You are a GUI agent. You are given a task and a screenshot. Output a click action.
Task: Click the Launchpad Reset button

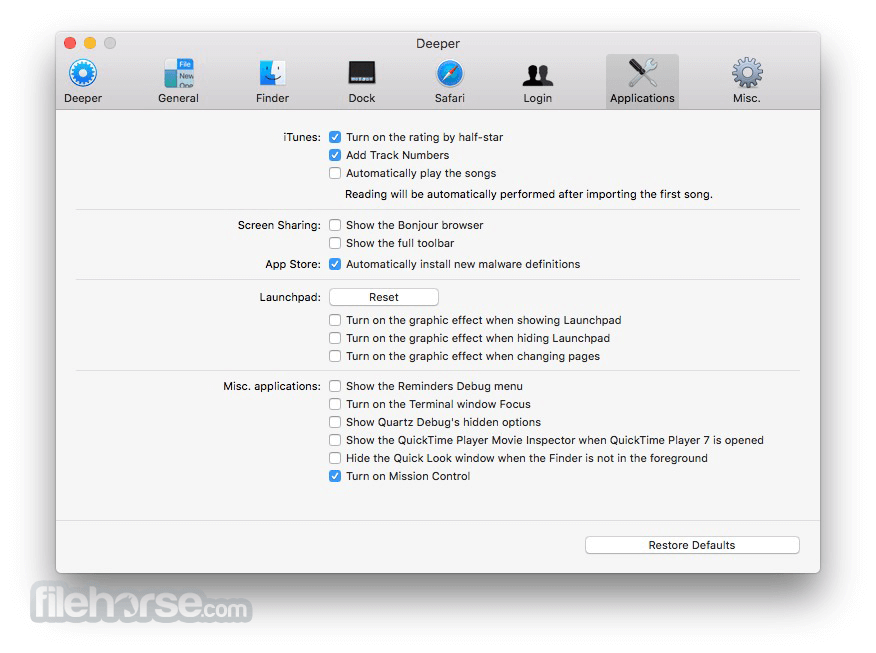click(x=384, y=297)
